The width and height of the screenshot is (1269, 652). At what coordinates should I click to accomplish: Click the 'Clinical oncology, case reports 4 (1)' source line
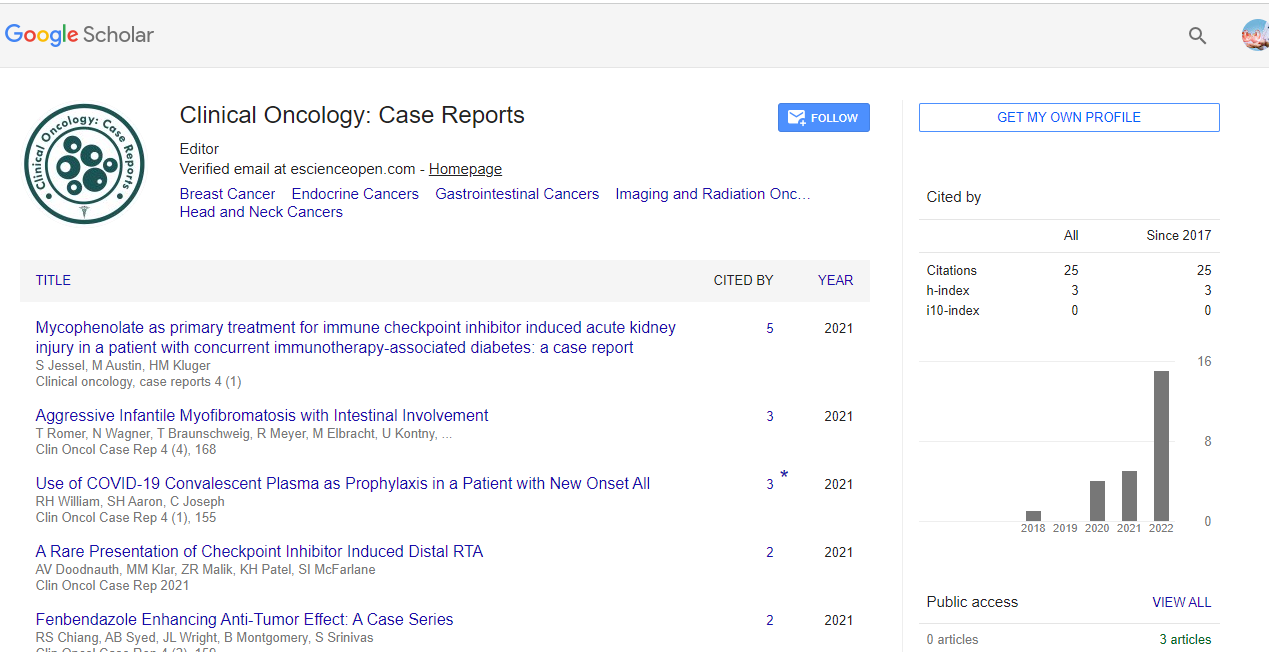pyautogui.click(x=138, y=381)
